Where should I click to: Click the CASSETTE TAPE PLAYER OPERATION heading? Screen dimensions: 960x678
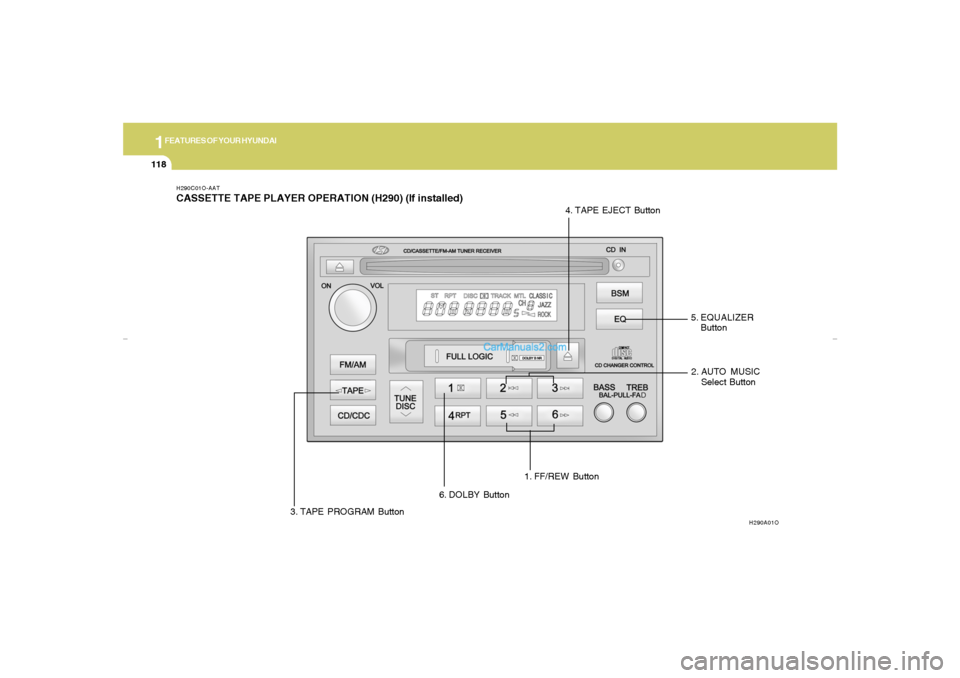coord(319,198)
